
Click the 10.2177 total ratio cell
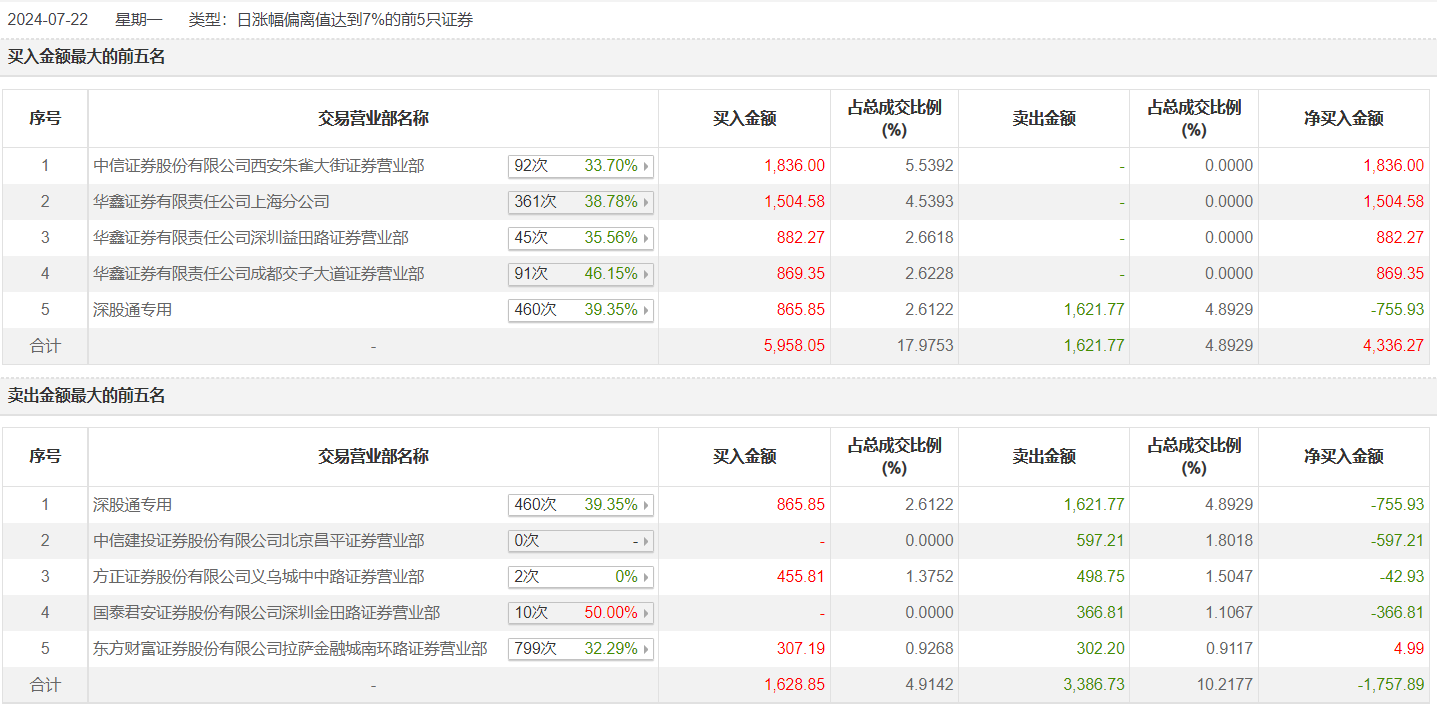click(x=1225, y=685)
